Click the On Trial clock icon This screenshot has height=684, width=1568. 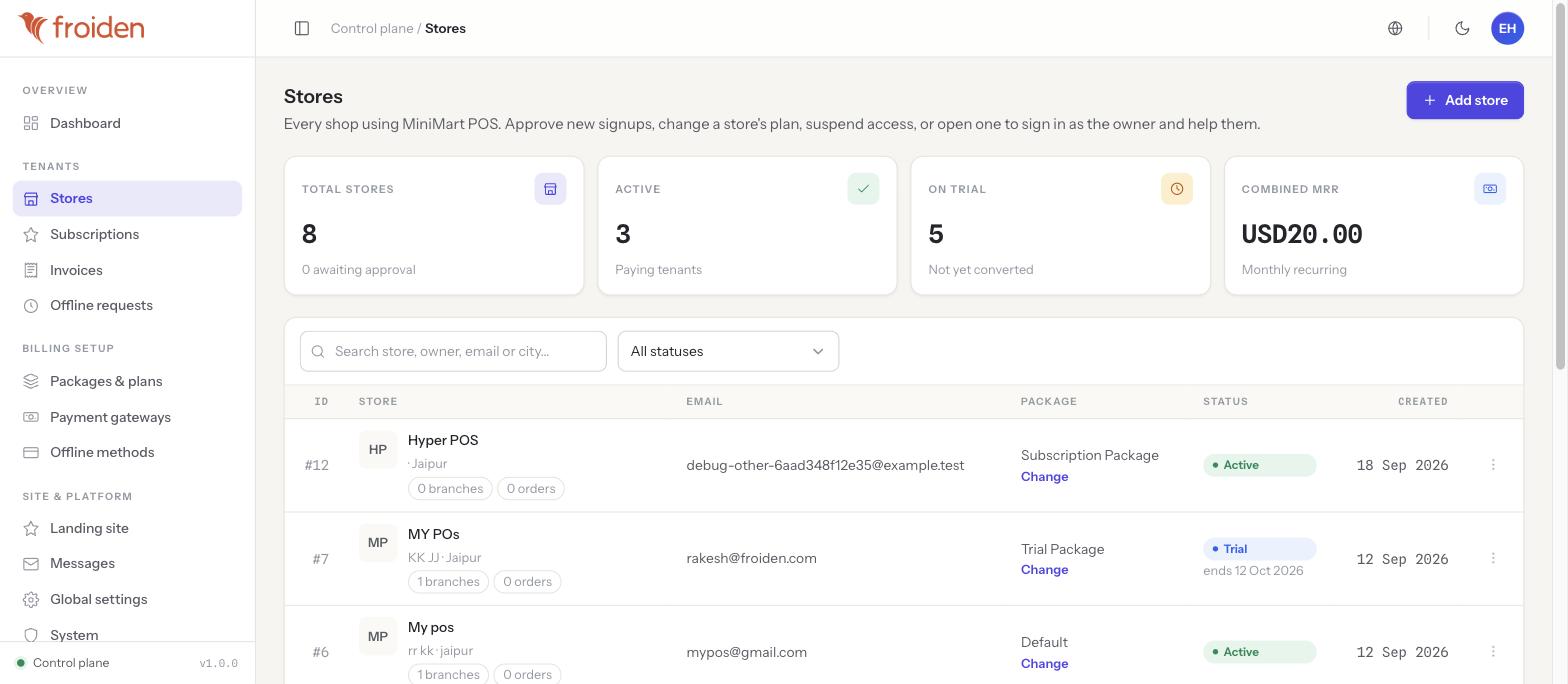pos(1177,189)
